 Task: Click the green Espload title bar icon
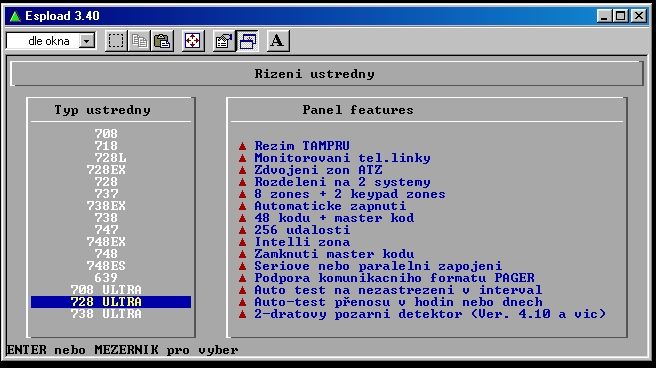(x=15, y=16)
